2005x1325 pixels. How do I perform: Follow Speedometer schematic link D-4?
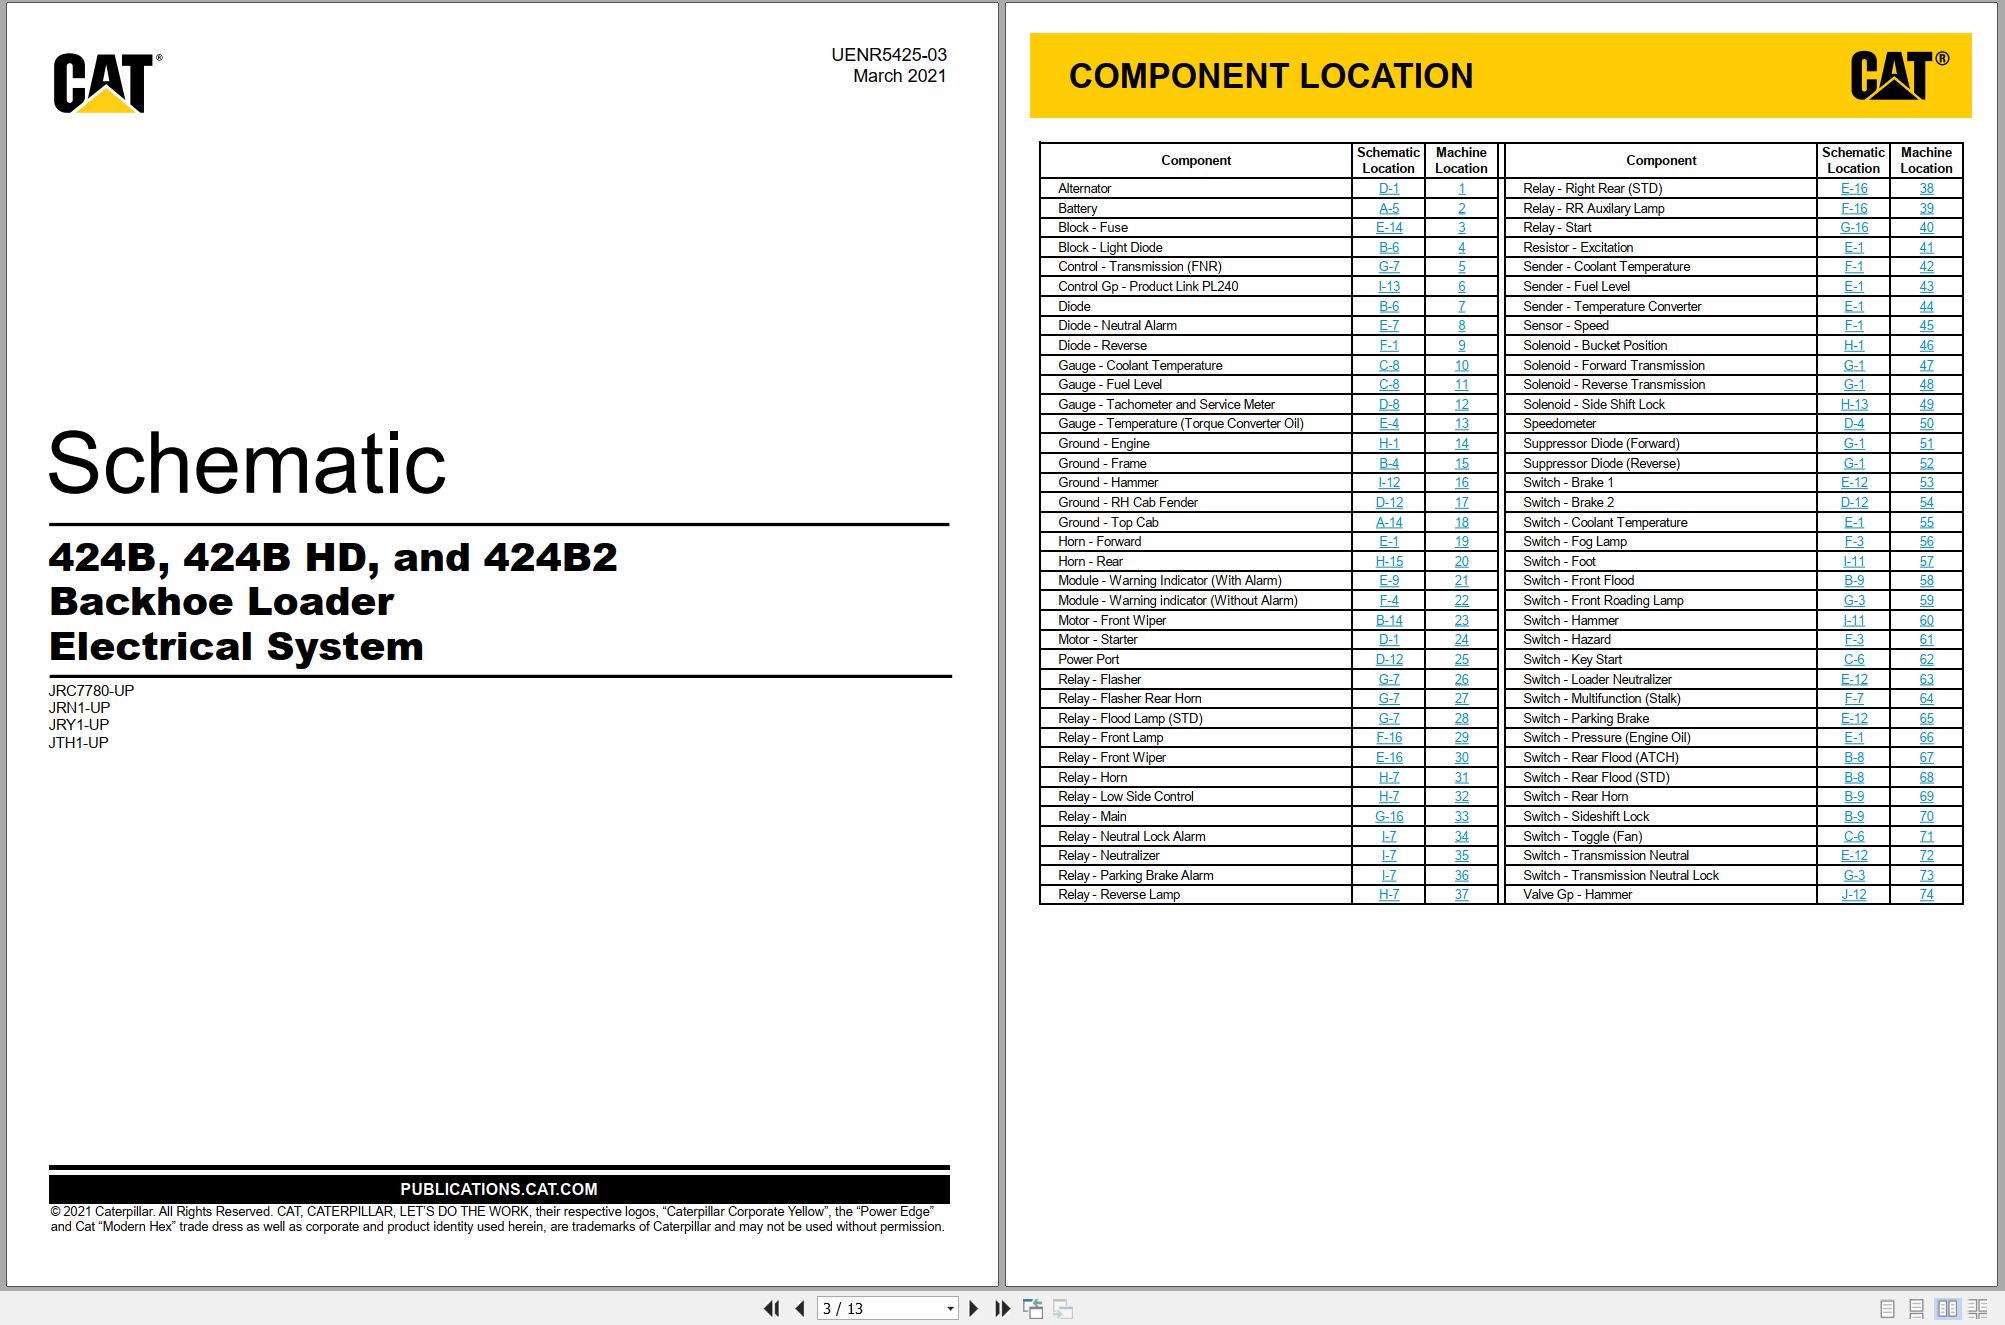pos(1854,423)
